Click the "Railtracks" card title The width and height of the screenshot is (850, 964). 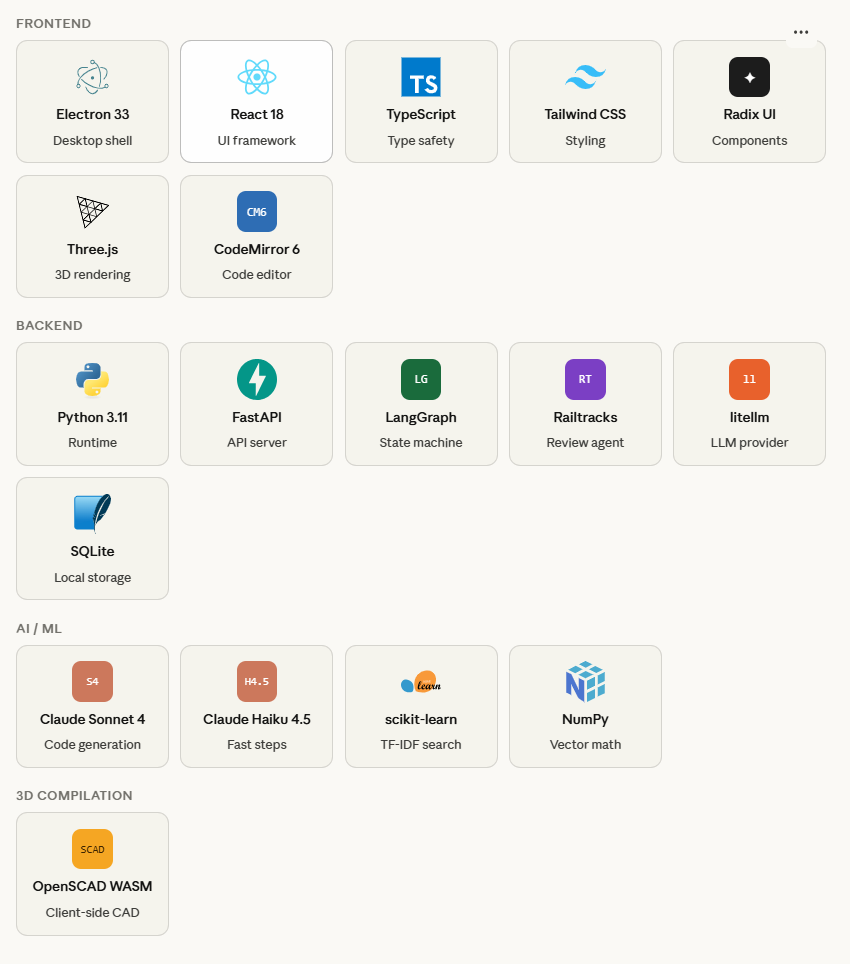click(585, 417)
